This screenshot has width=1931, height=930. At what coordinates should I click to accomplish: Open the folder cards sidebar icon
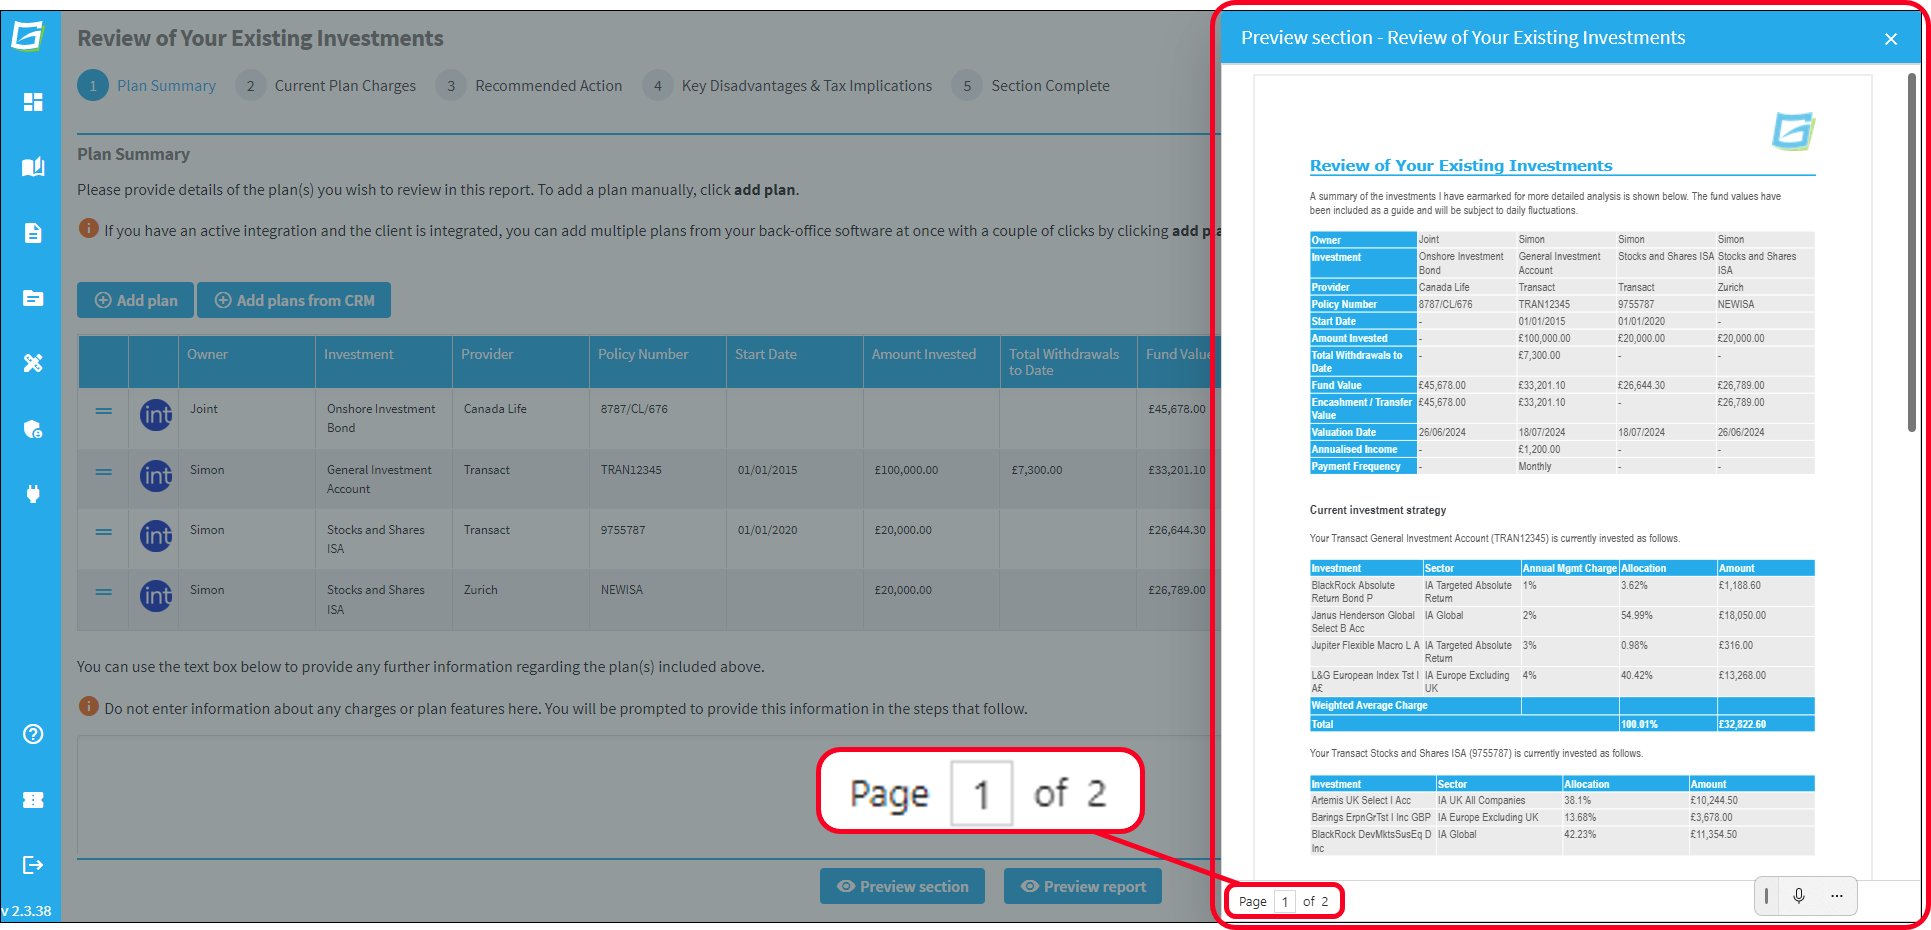tap(33, 298)
